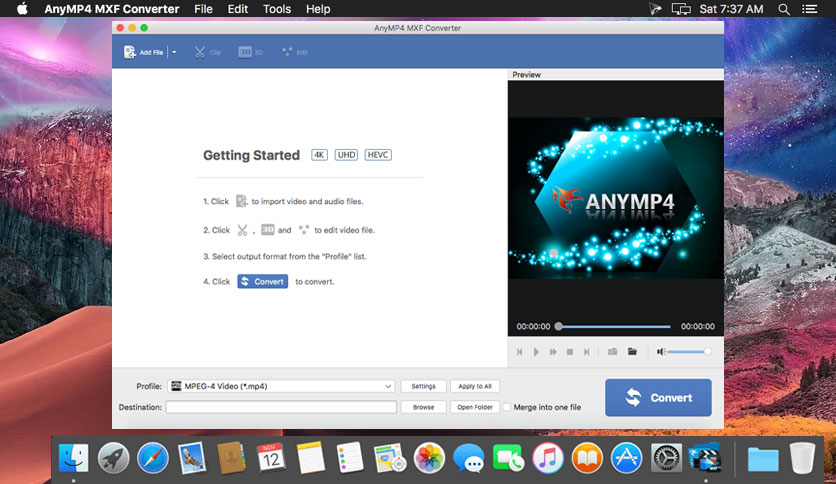This screenshot has height=484, width=836.
Task: Open iBooks from the Dock
Action: [x=587, y=457]
